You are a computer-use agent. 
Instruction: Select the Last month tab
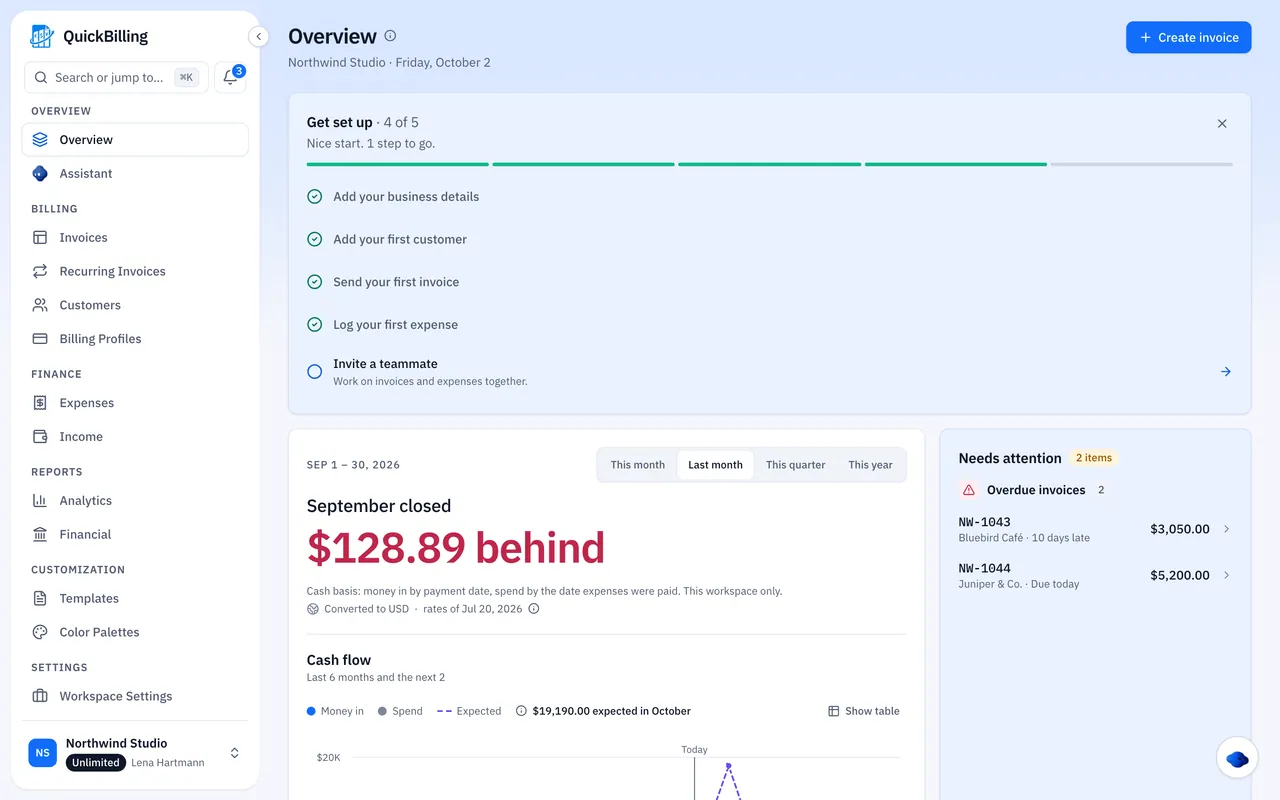point(715,465)
